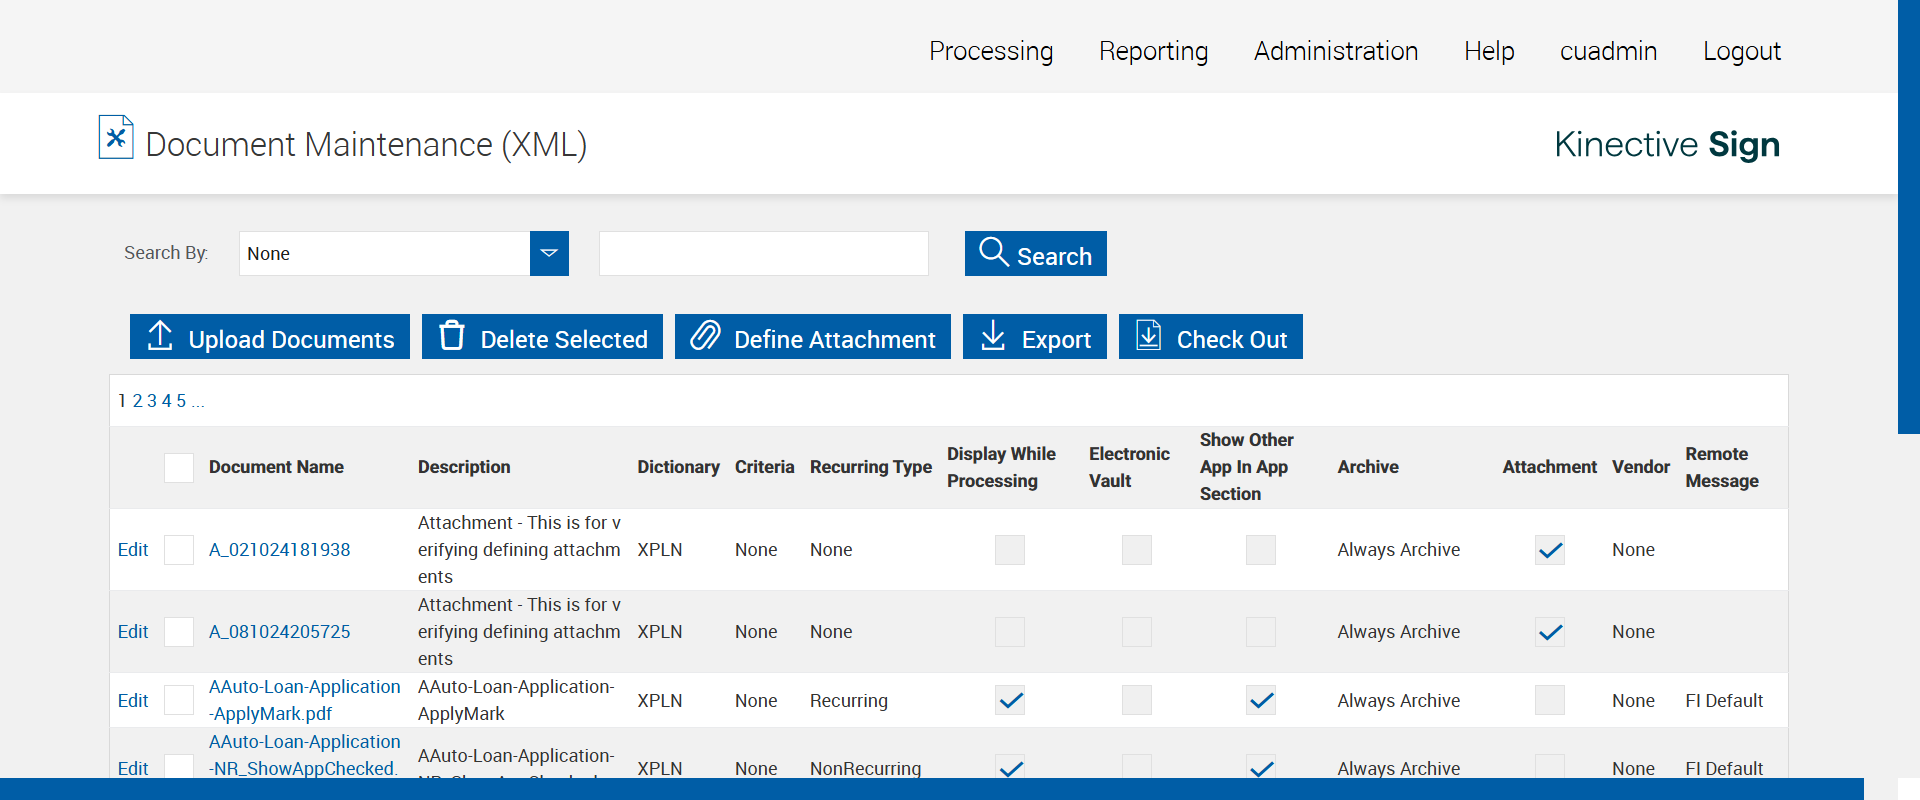1920x800 pixels.
Task: Click the check out document icon
Action: pyautogui.click(x=1149, y=336)
